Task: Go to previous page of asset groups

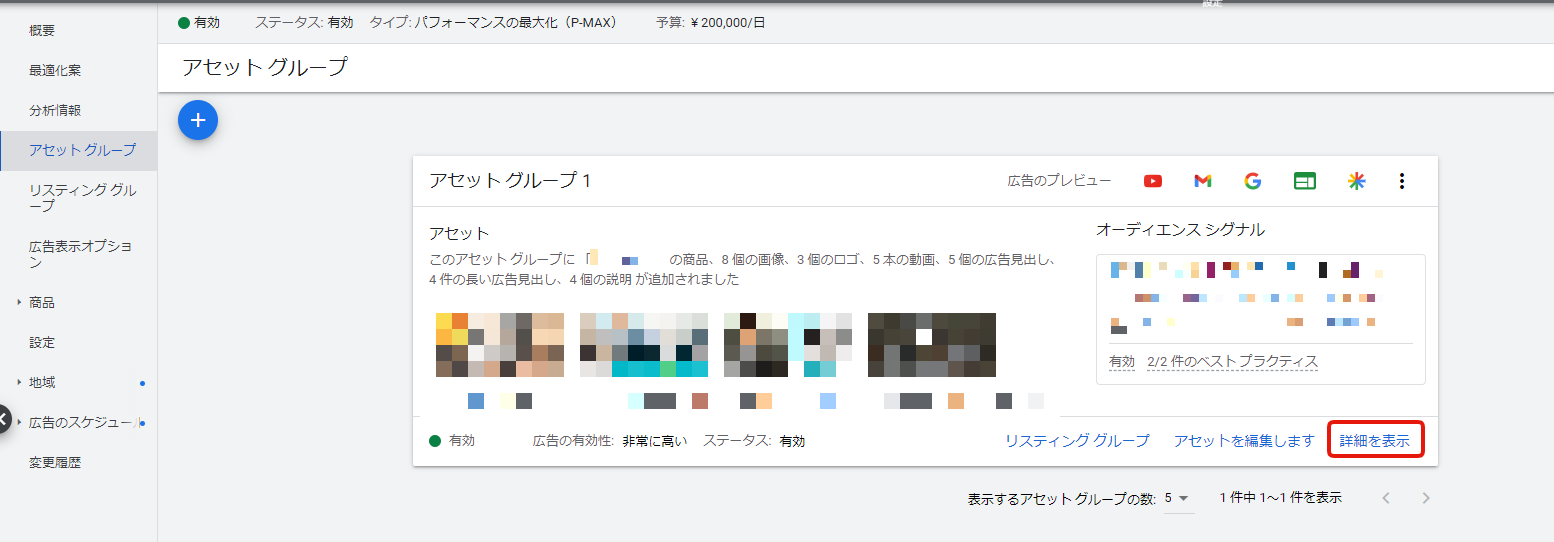Action: (x=1385, y=498)
